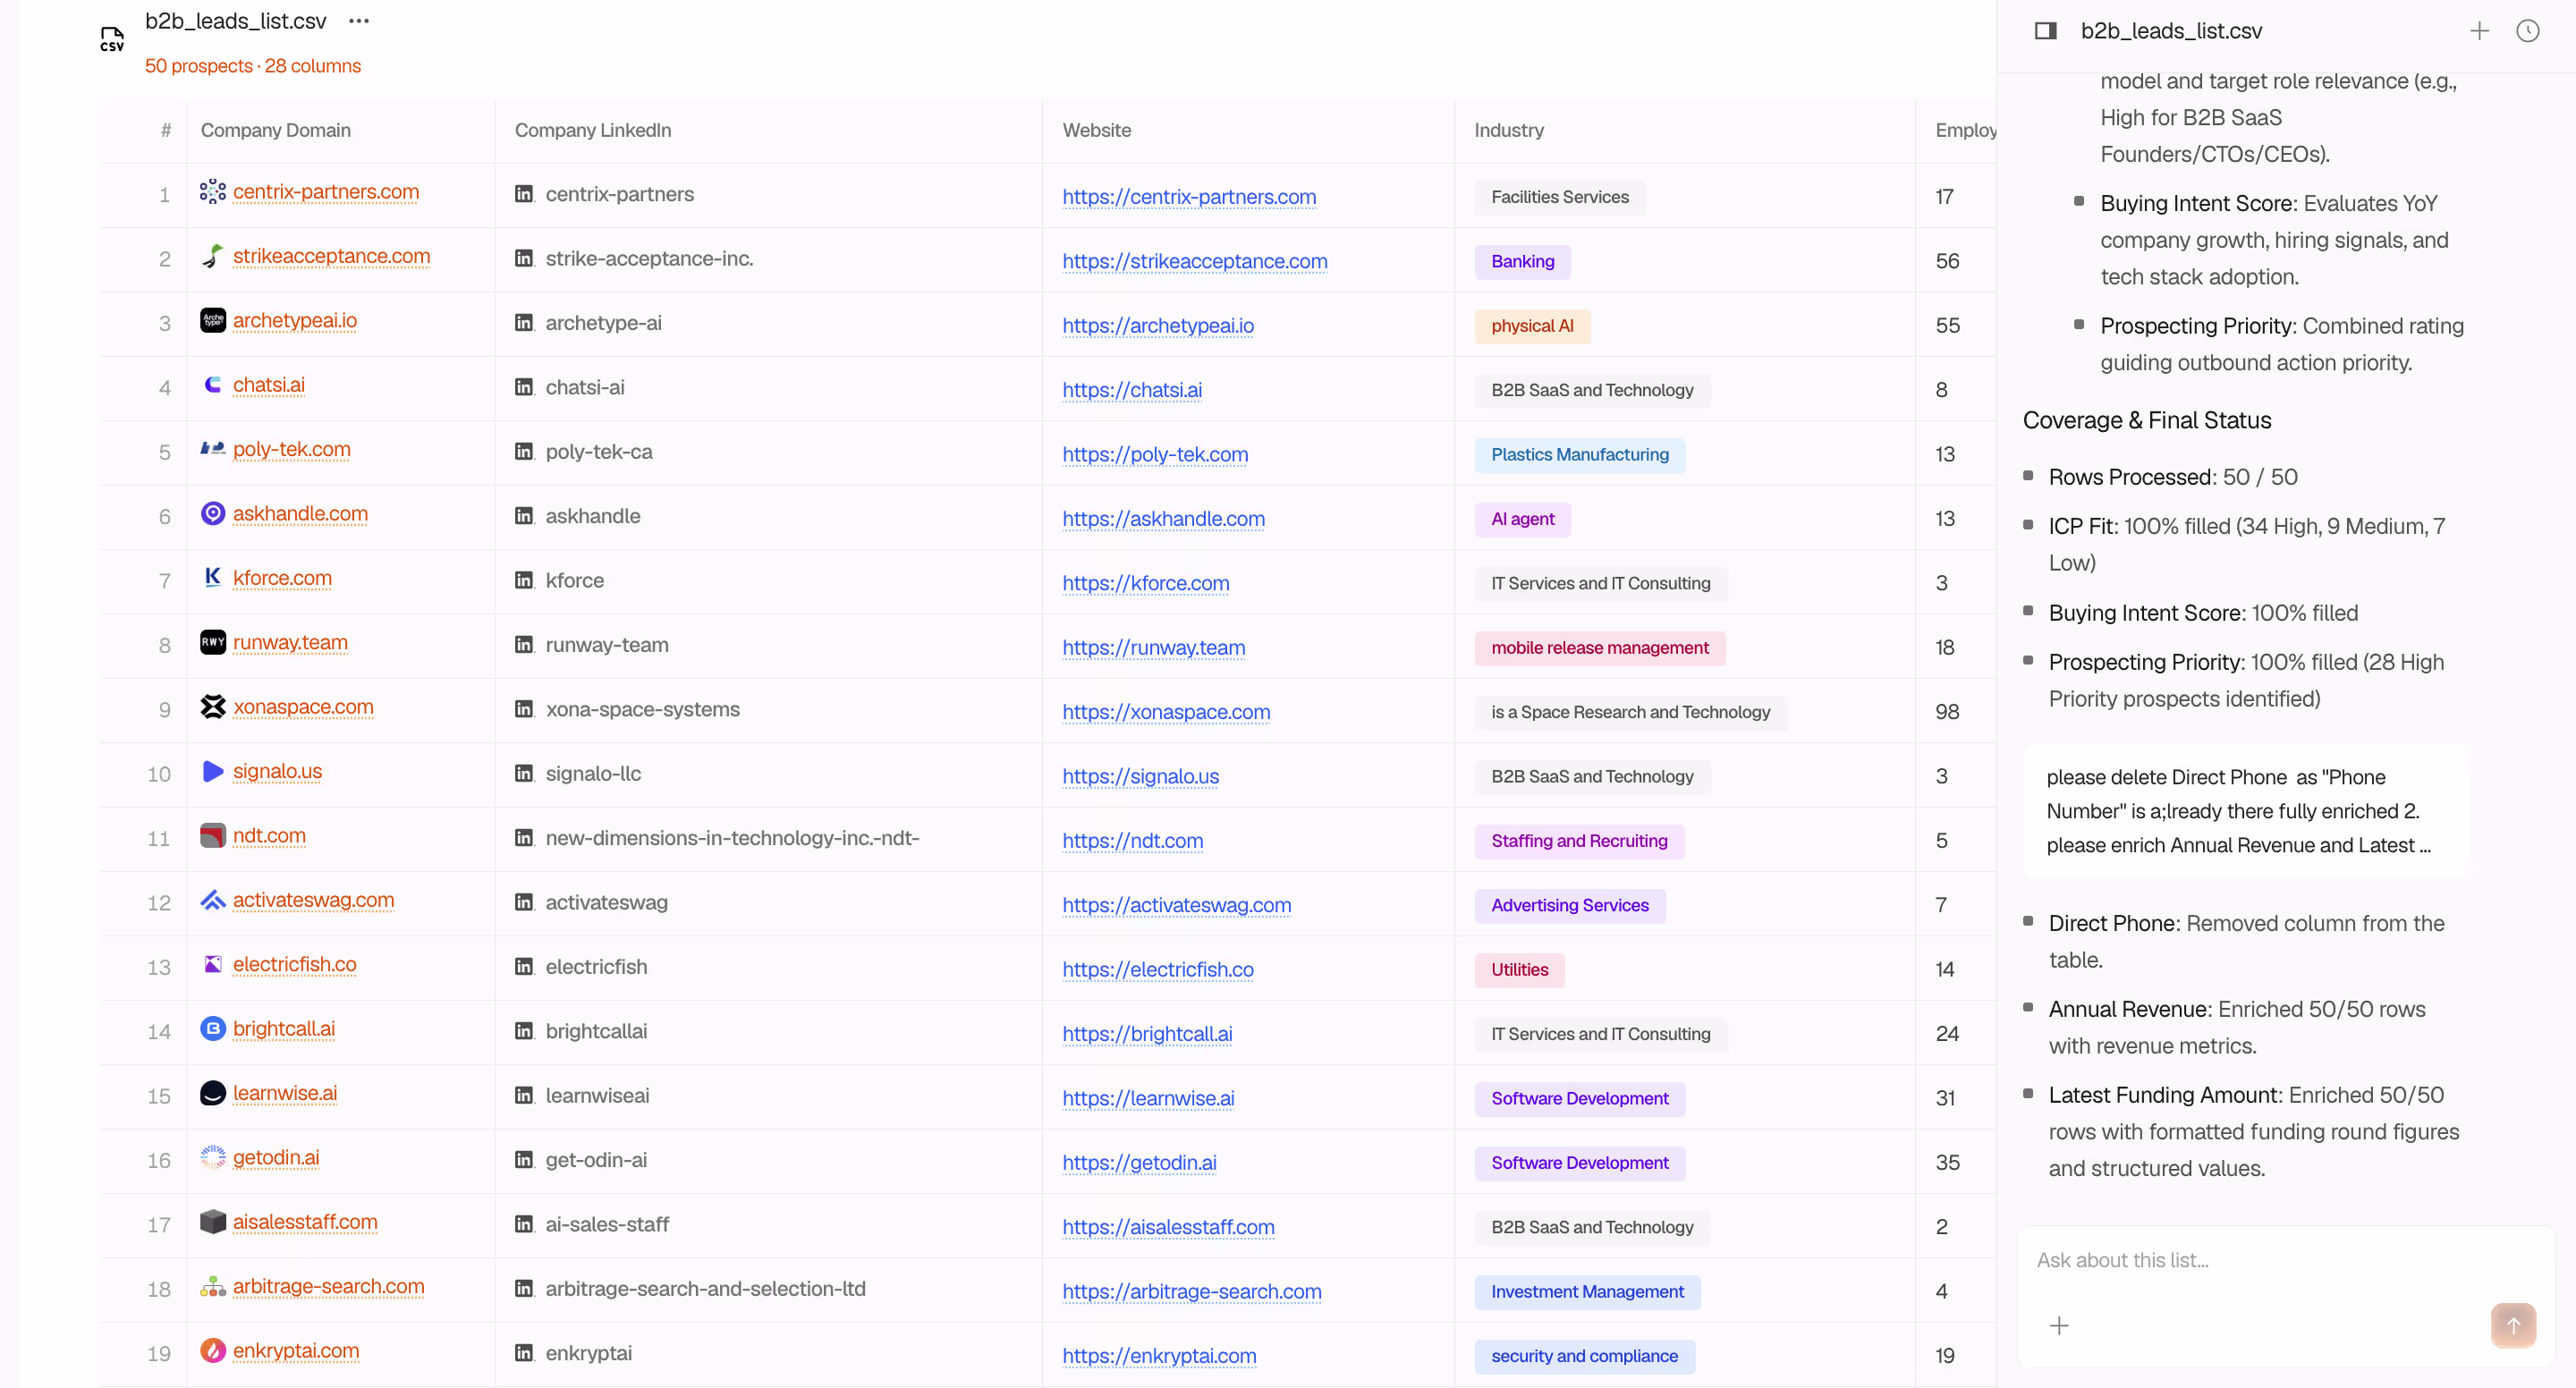This screenshot has width=2576, height=1388.
Task: Click the Plastics Manufacturing industry tag
Action: coord(1579,455)
